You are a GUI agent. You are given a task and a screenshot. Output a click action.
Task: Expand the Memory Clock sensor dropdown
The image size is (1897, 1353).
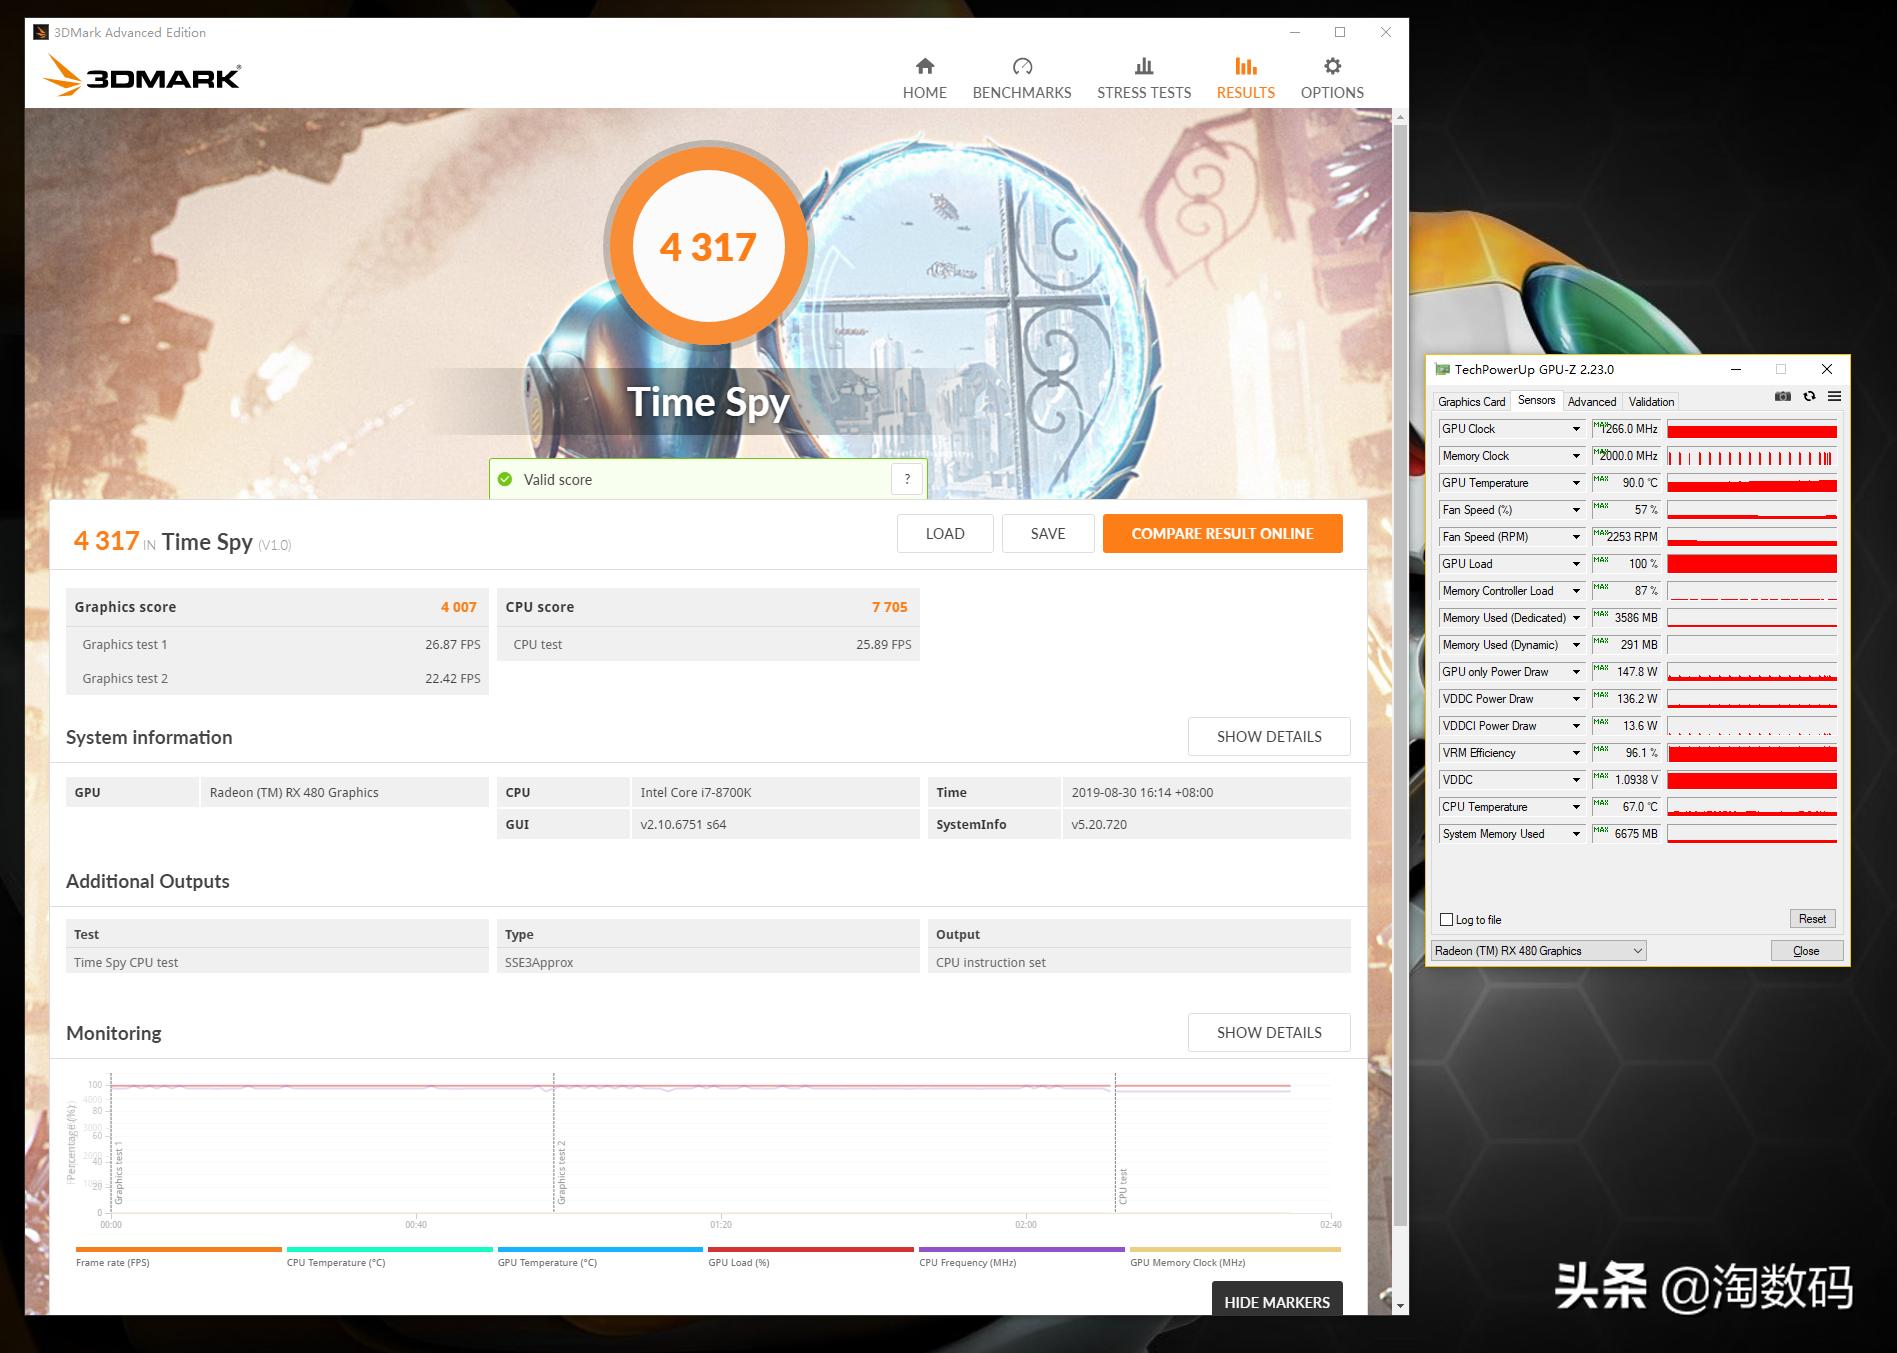[x=1576, y=455]
